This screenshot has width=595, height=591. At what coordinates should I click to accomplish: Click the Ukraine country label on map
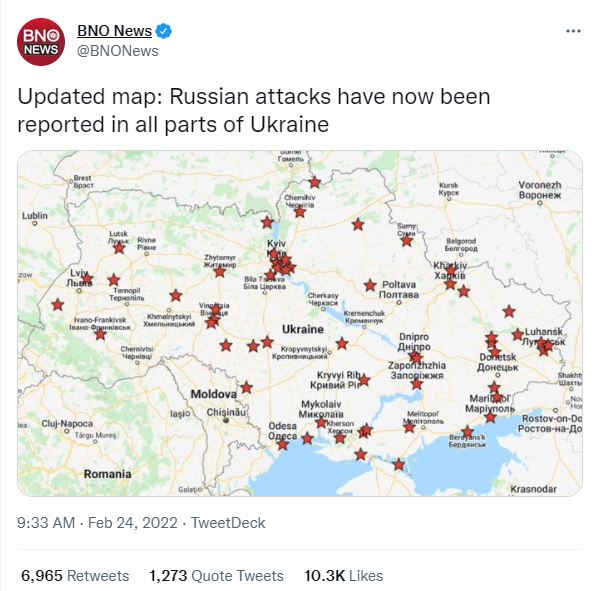303,329
